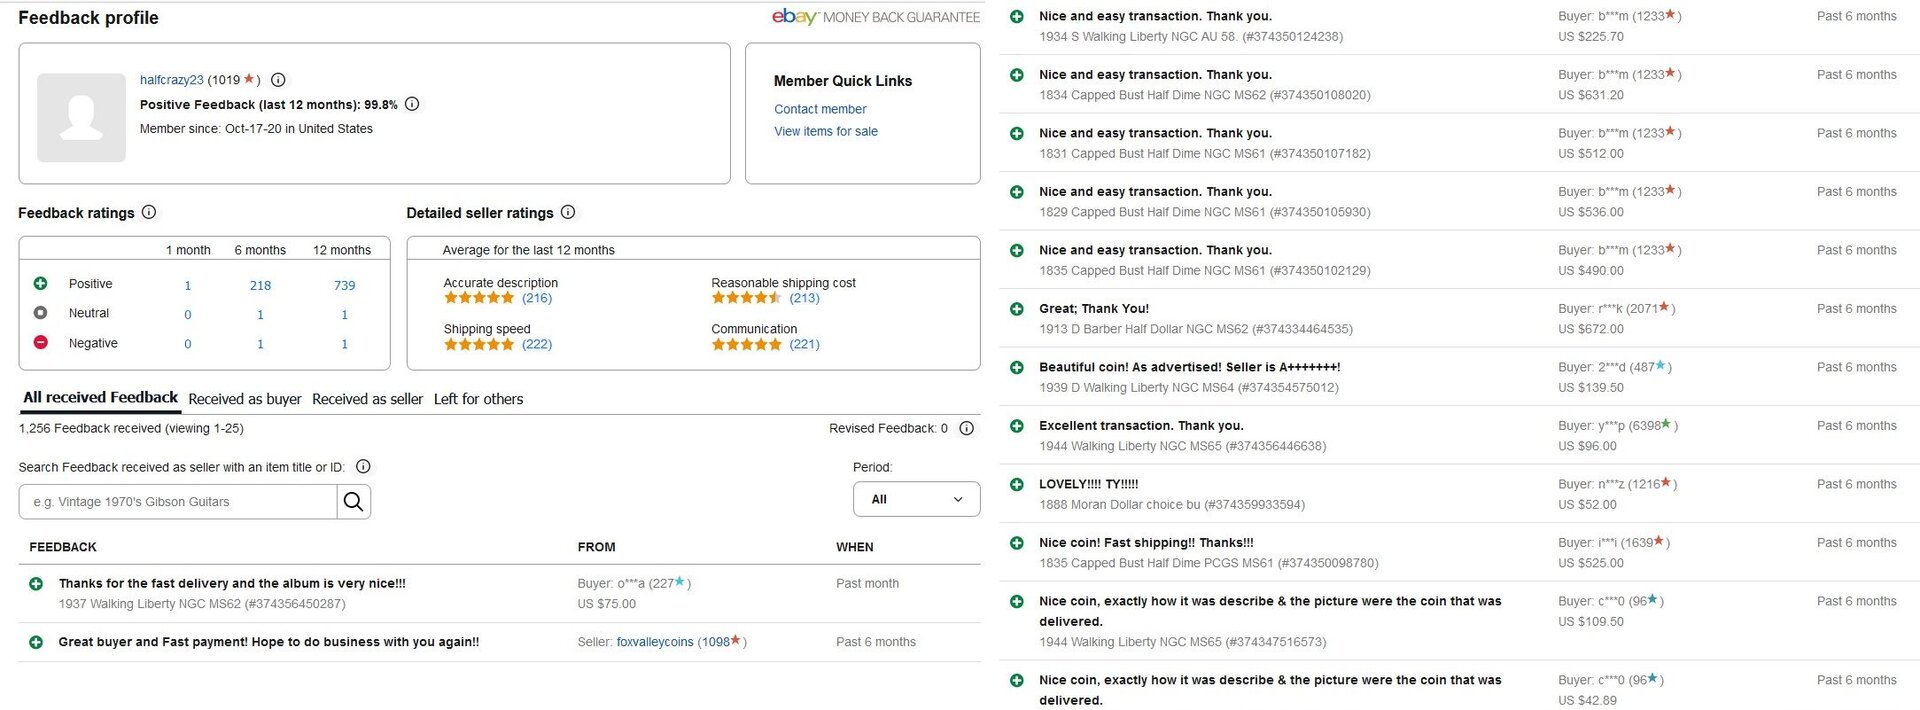Click Contact member link
Screen dimensions: 1920x710
pos(820,109)
